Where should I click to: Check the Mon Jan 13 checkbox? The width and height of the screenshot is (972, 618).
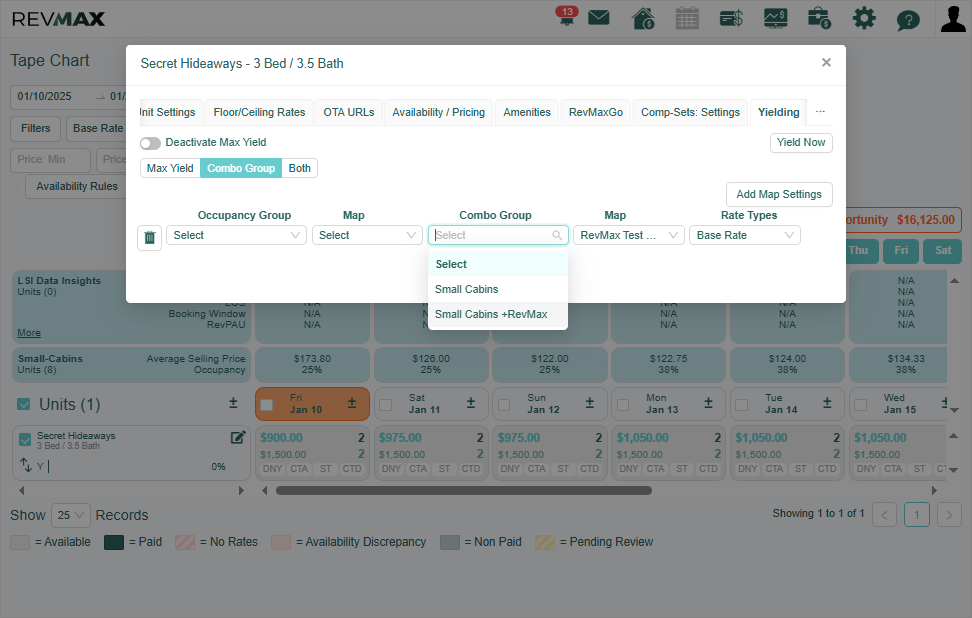click(623, 405)
